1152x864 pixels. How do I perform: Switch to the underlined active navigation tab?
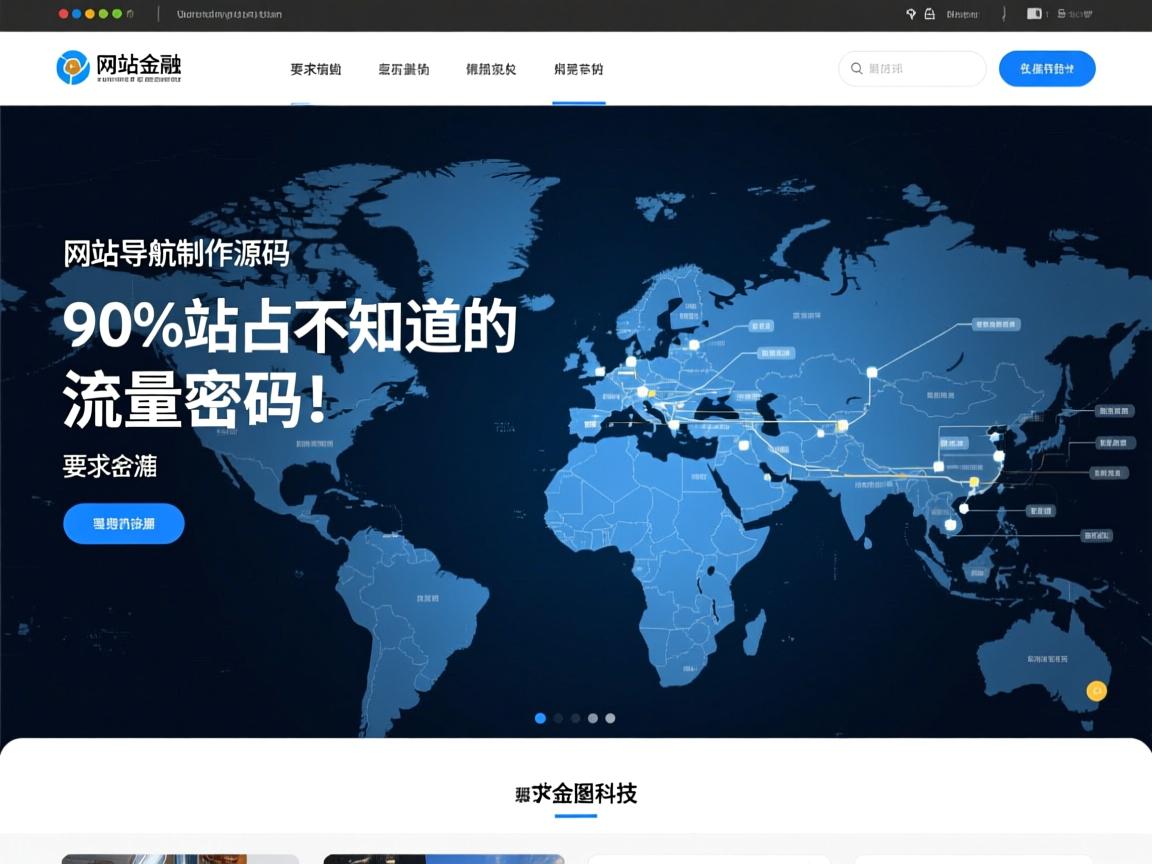(x=578, y=69)
